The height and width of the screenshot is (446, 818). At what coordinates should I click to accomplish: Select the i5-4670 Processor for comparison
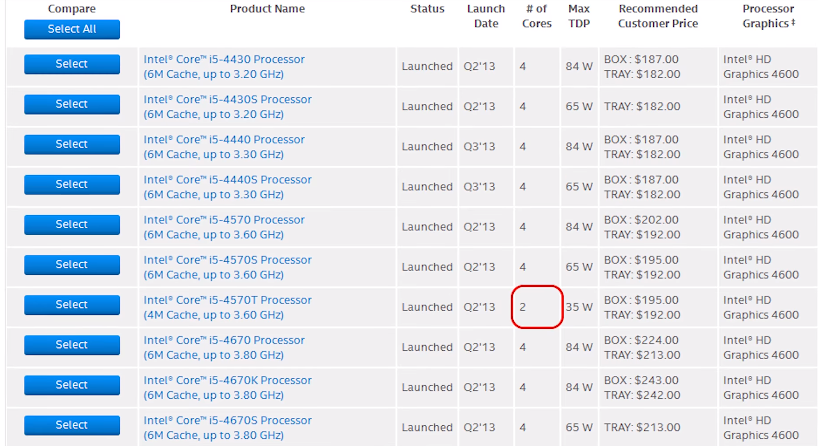(x=72, y=345)
